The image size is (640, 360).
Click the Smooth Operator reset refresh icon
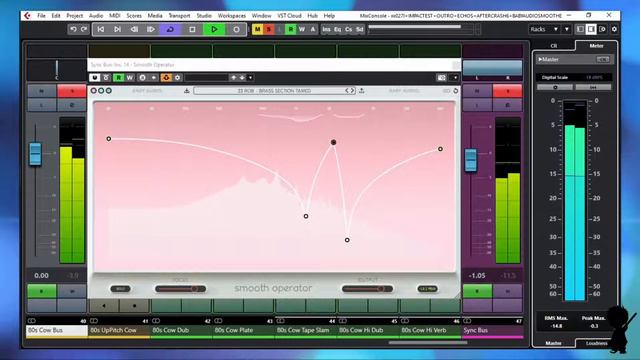pyautogui.click(x=456, y=91)
